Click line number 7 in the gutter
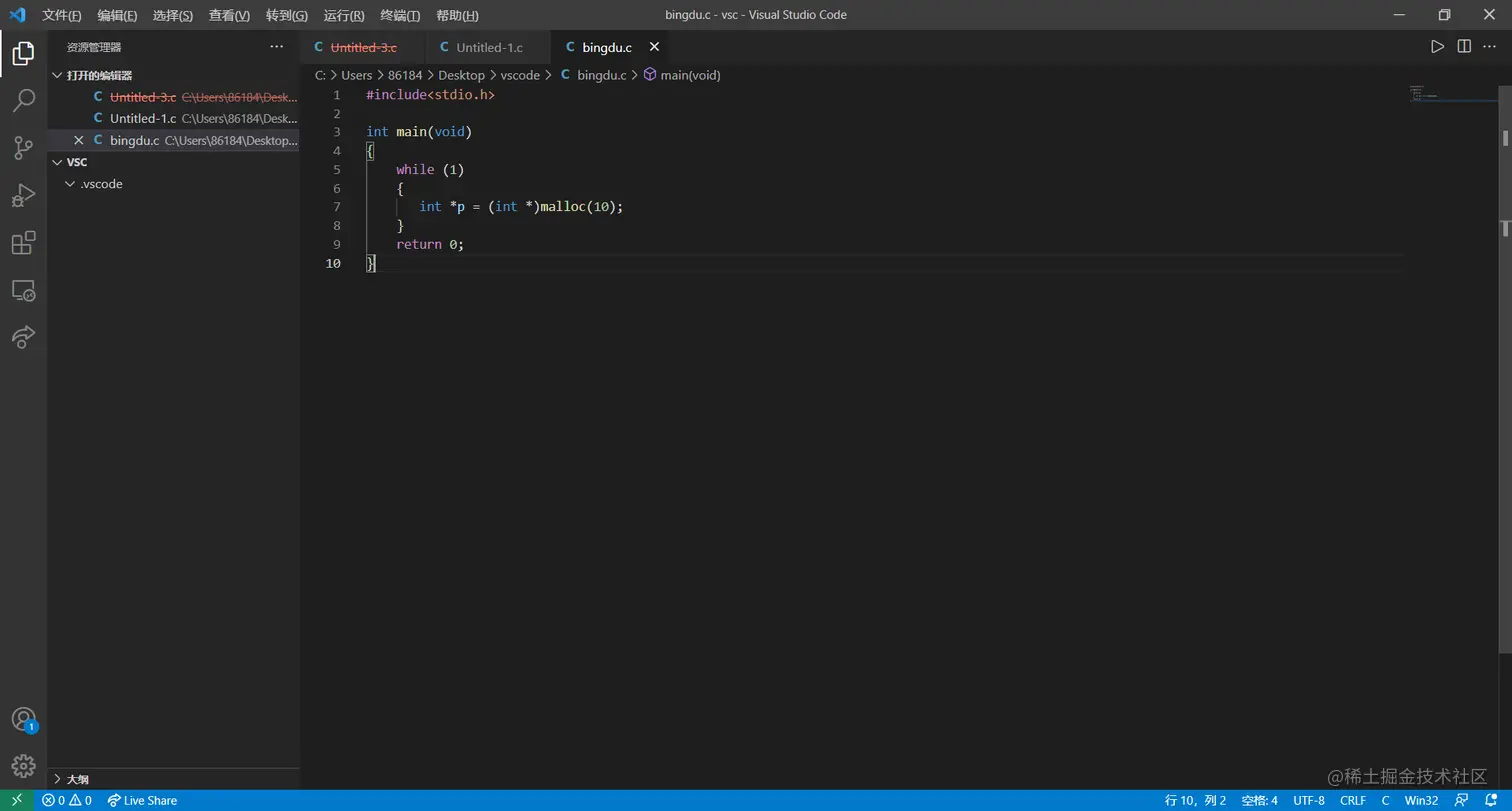Screen dimensions: 1512x811 [337, 207]
